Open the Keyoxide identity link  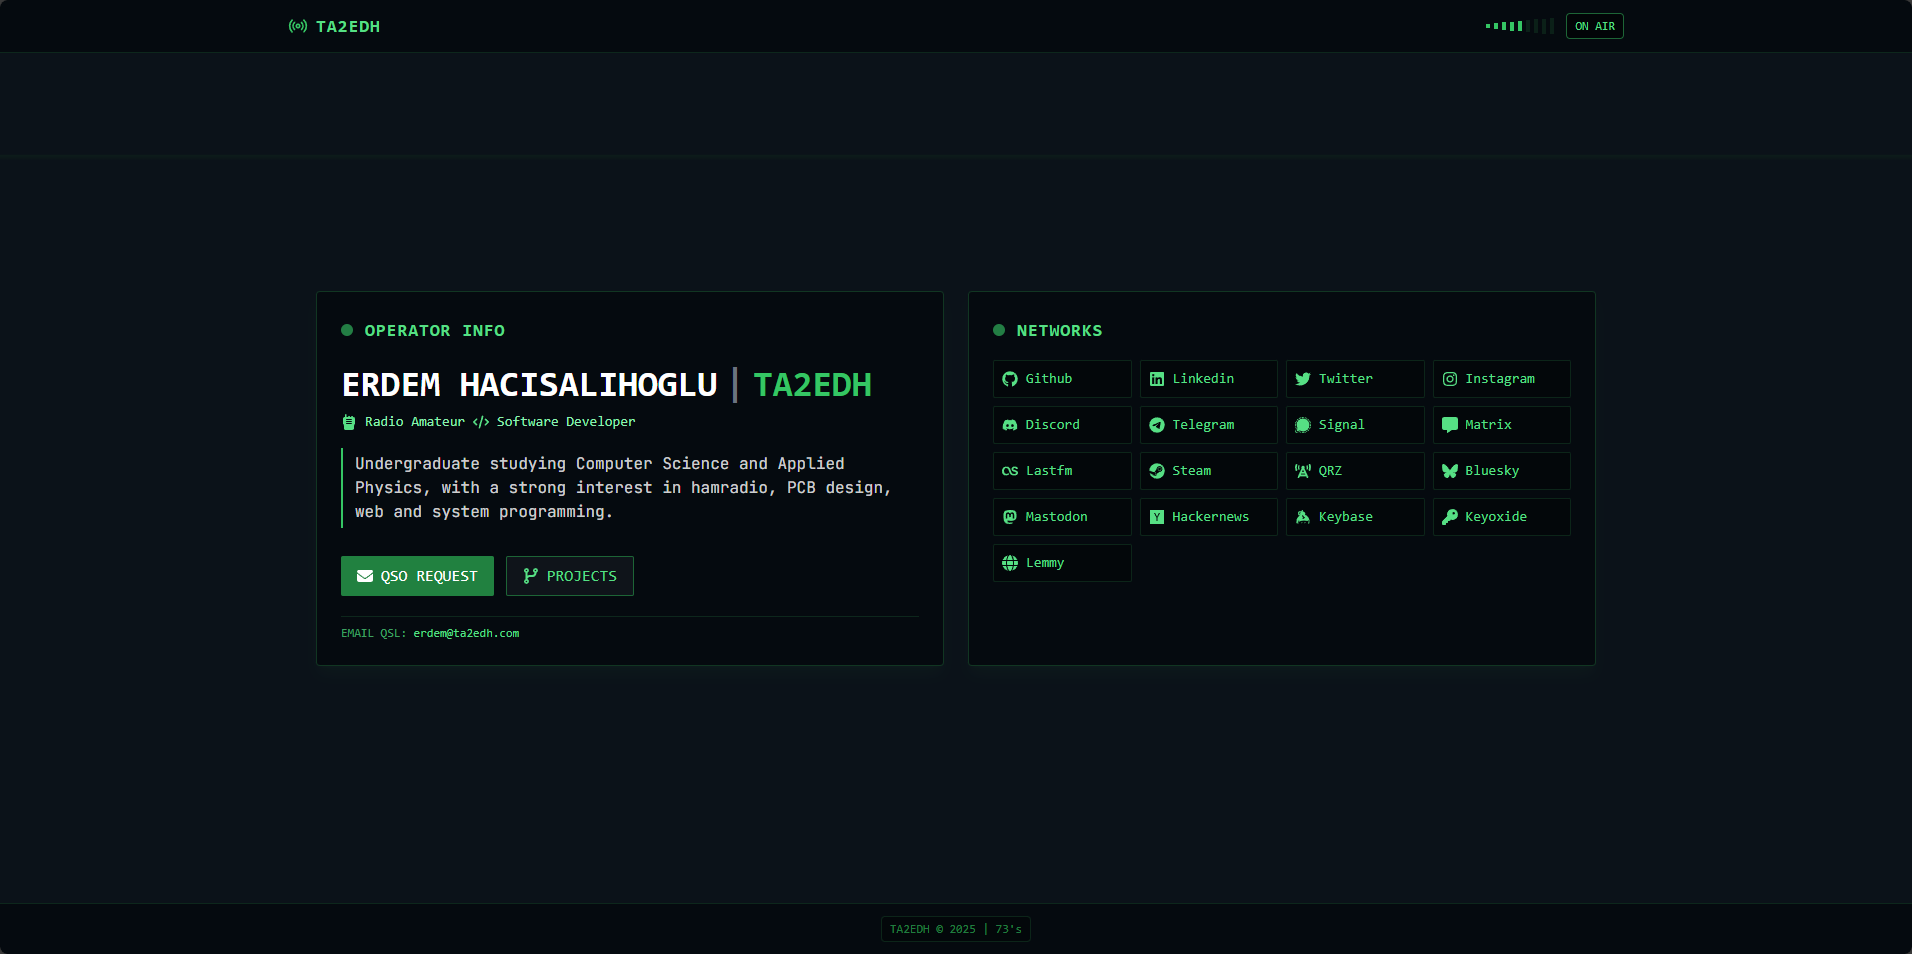[x=1500, y=517]
